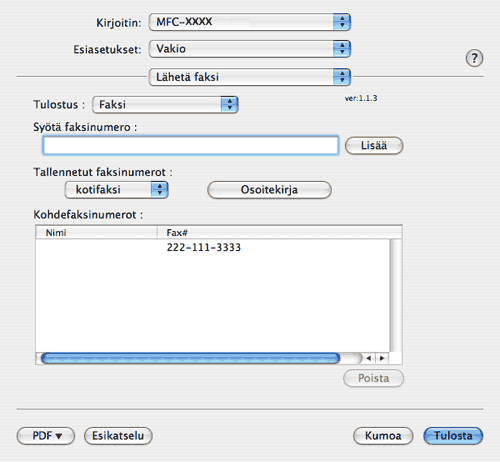
Task: Click the scroll right arrow in list
Action: tap(382, 358)
